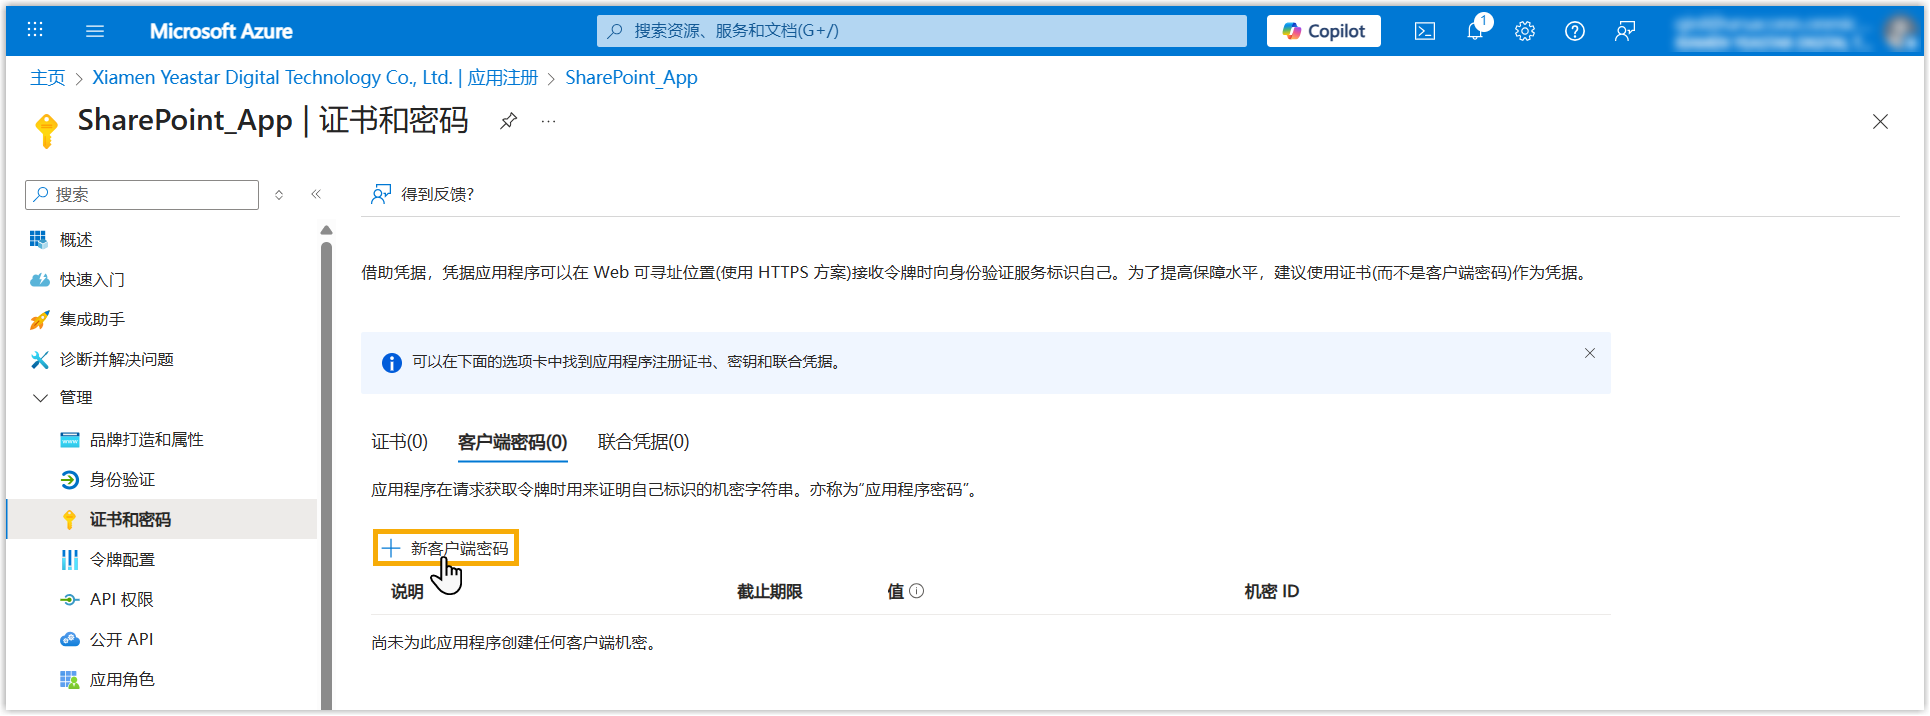
Task: Click 新客户端密码 to add secret
Action: click(x=446, y=548)
